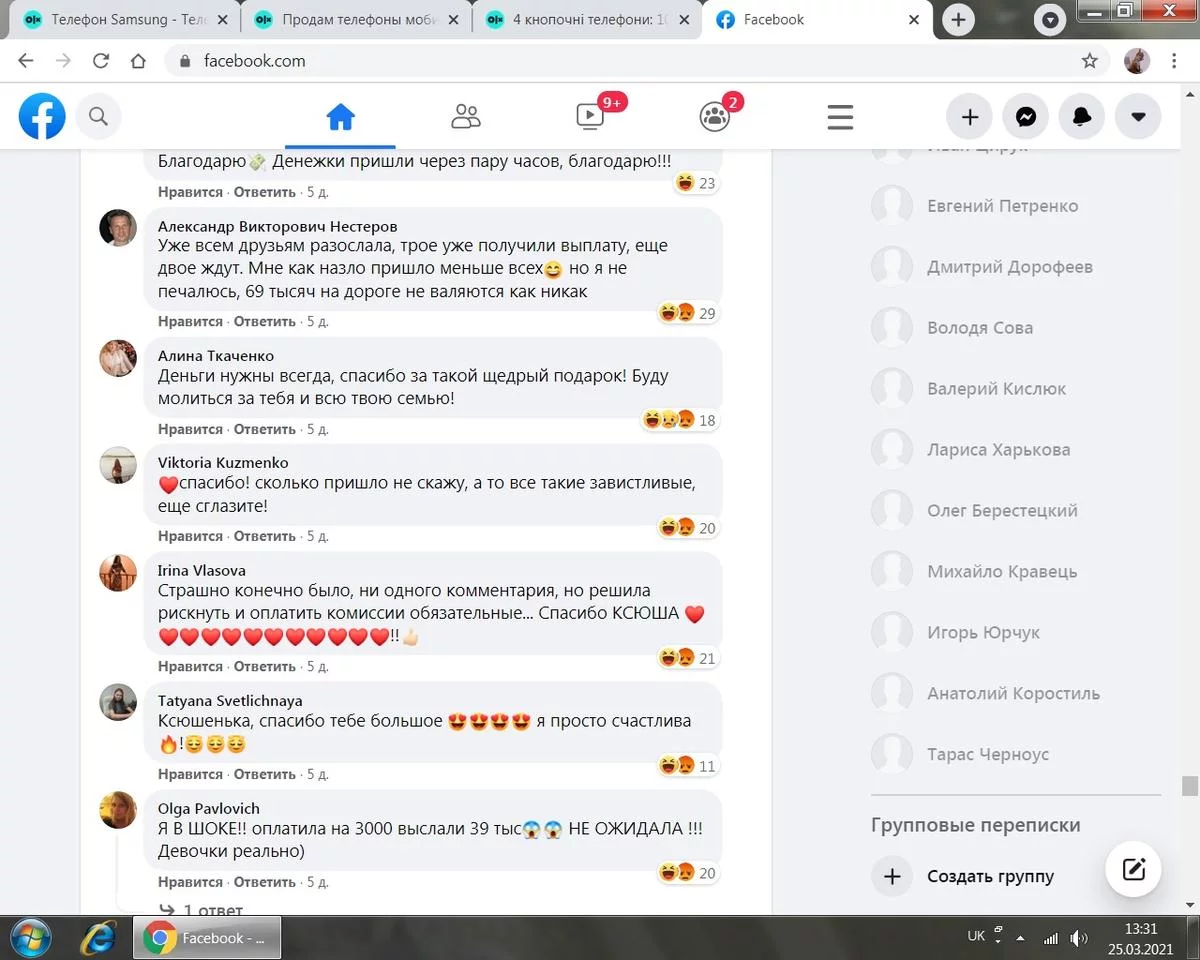Open Chrome tab search dropdown
The width and height of the screenshot is (1200, 960).
[1050, 20]
